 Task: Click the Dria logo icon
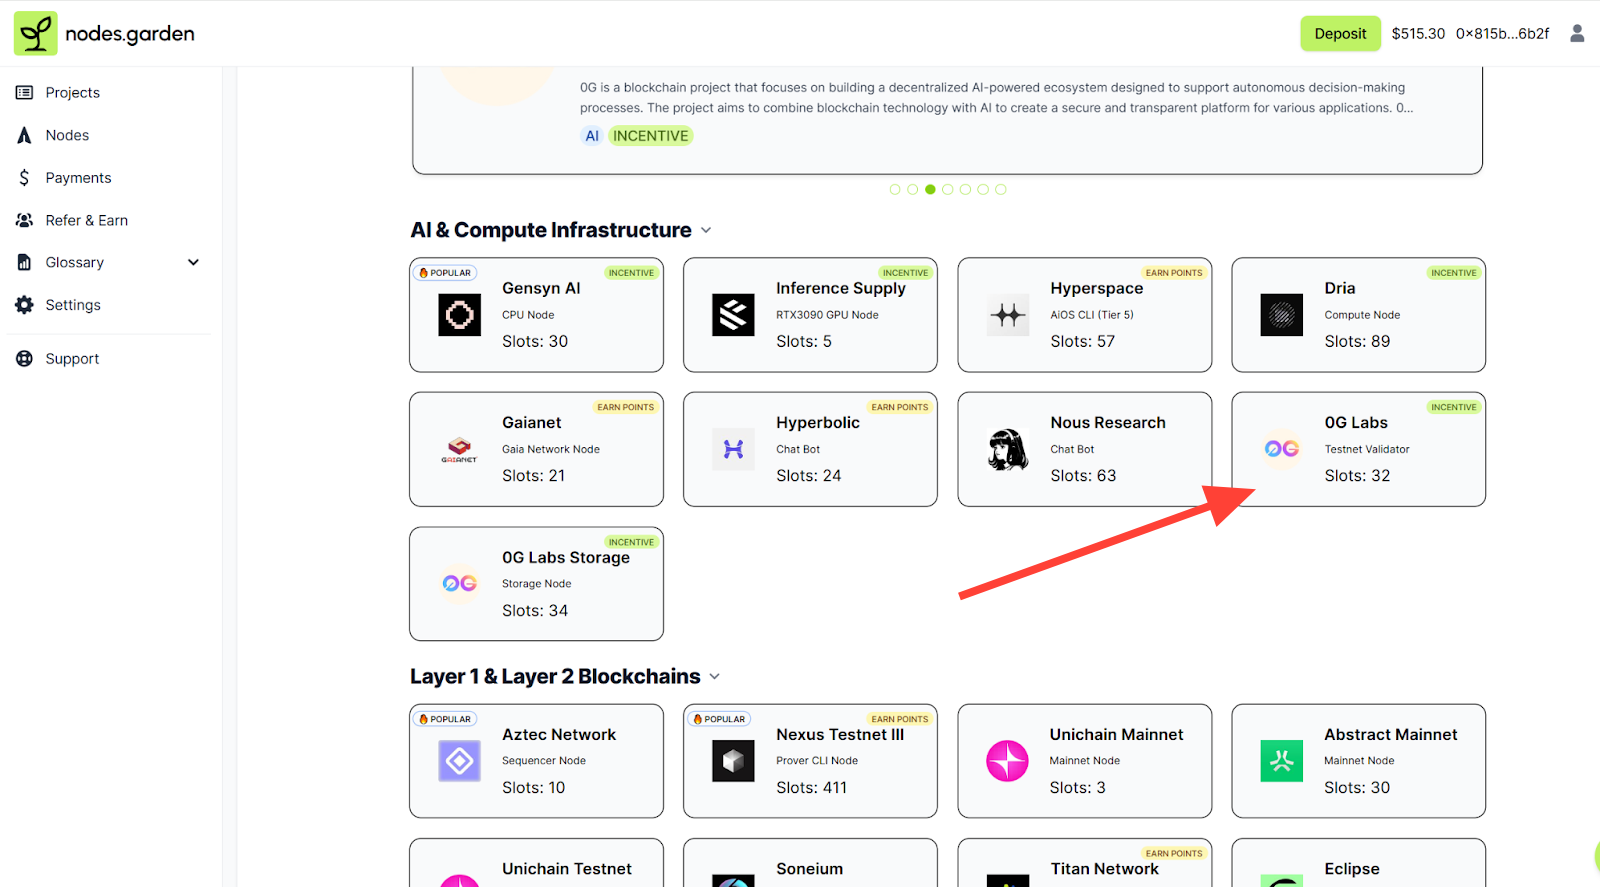click(1282, 315)
